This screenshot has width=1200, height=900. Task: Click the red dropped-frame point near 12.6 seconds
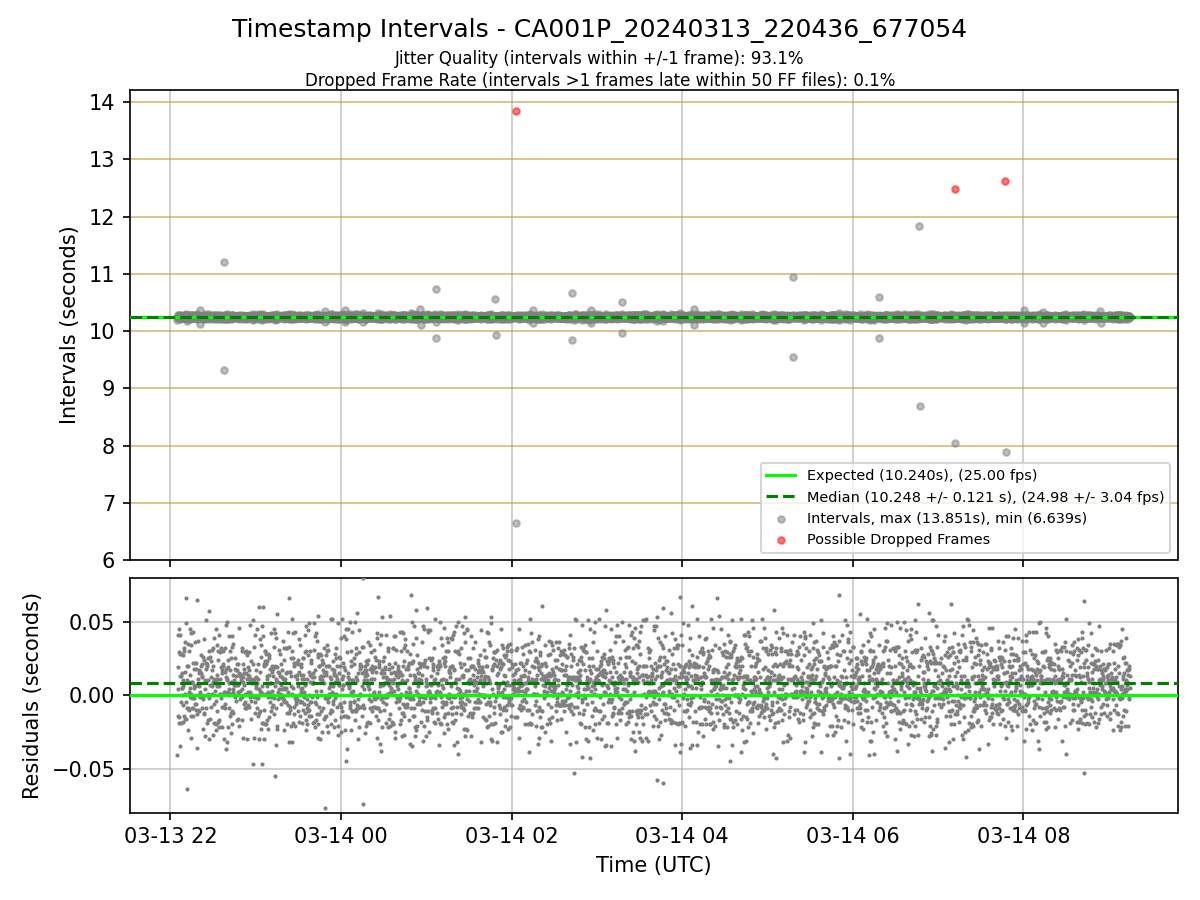[1005, 181]
